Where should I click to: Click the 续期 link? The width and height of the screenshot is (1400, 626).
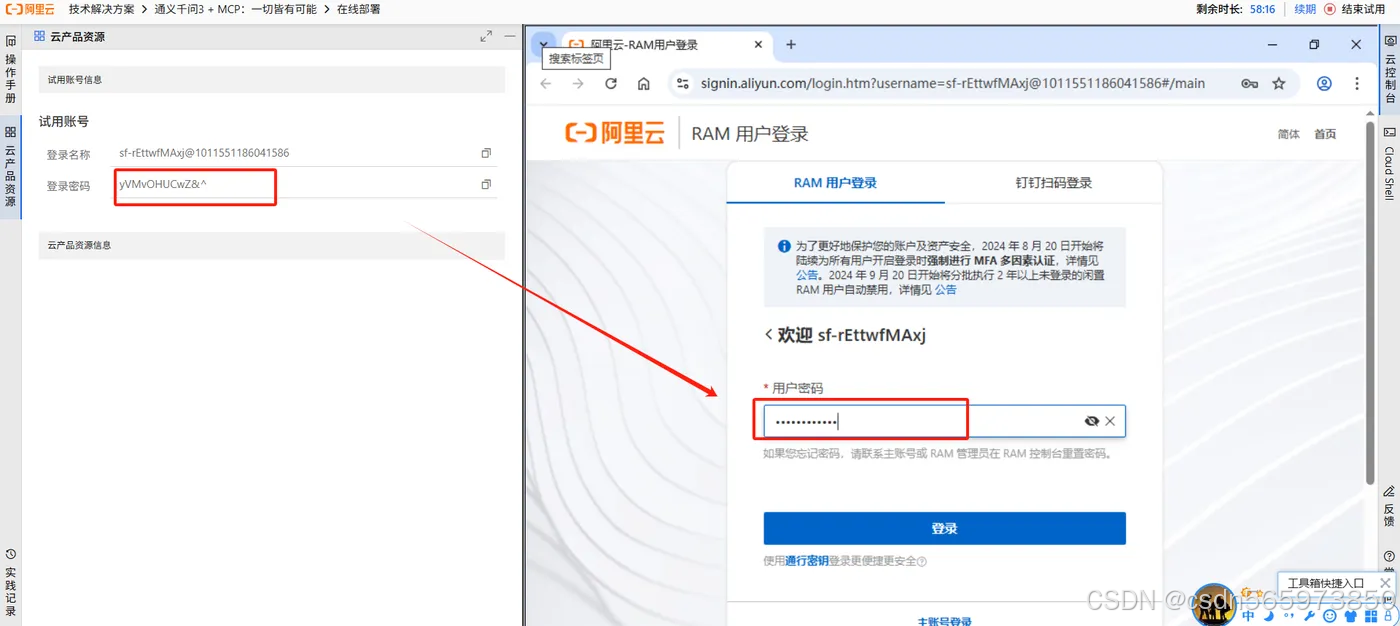1305,9
